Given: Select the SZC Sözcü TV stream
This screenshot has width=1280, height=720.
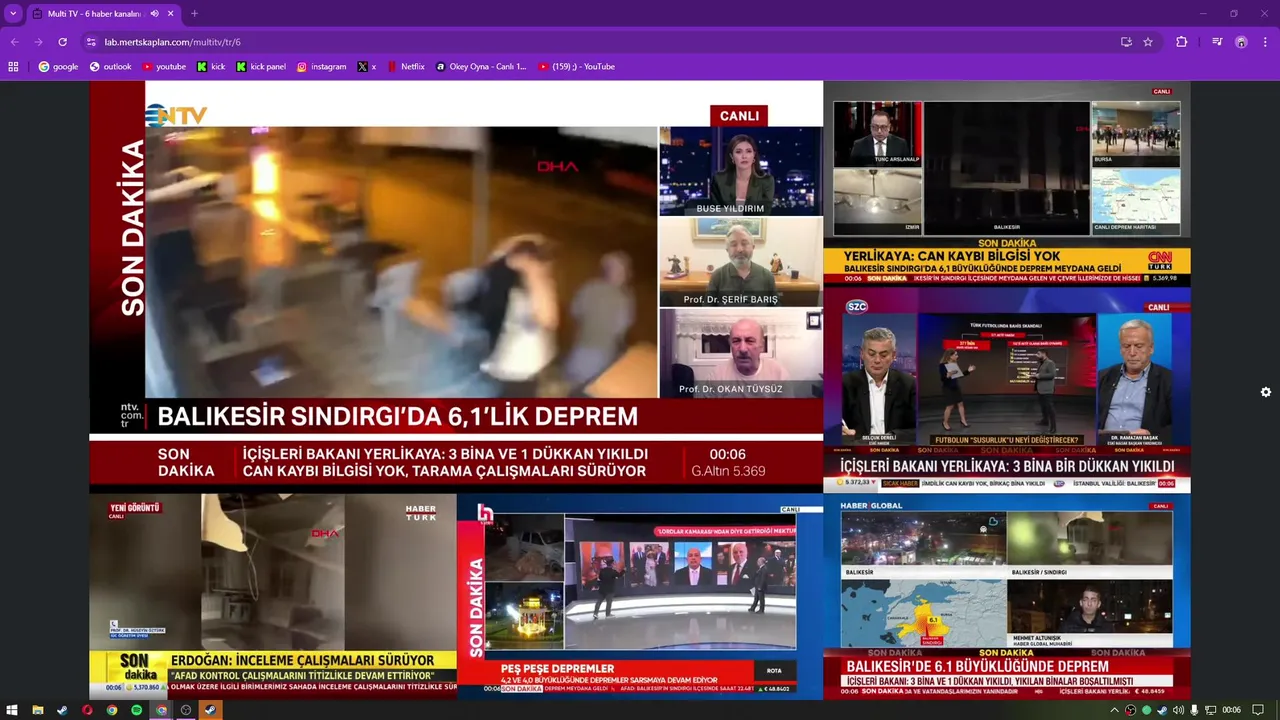Looking at the screenshot, I should (1007, 390).
